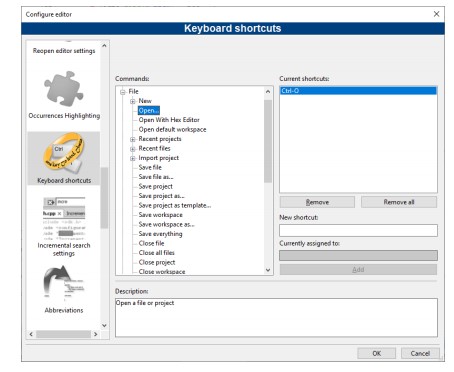Select the Keyboard shortcuts ring icon
This screenshot has height=372, width=454.
pyautogui.click(x=63, y=153)
